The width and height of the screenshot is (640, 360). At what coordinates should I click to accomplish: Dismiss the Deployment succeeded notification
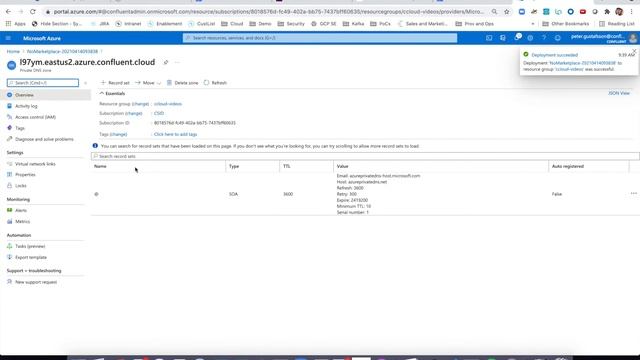pos(634,51)
